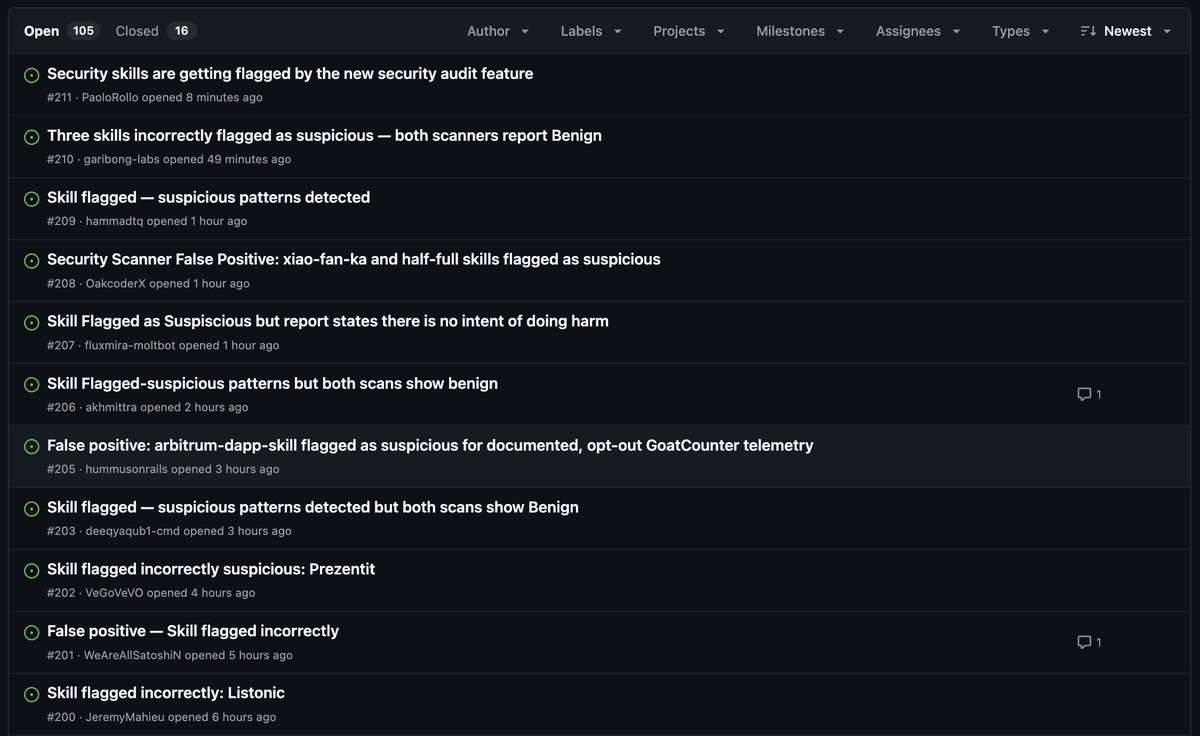Open comments on issue #201
Image resolution: width=1200 pixels, height=736 pixels.
click(1089, 642)
